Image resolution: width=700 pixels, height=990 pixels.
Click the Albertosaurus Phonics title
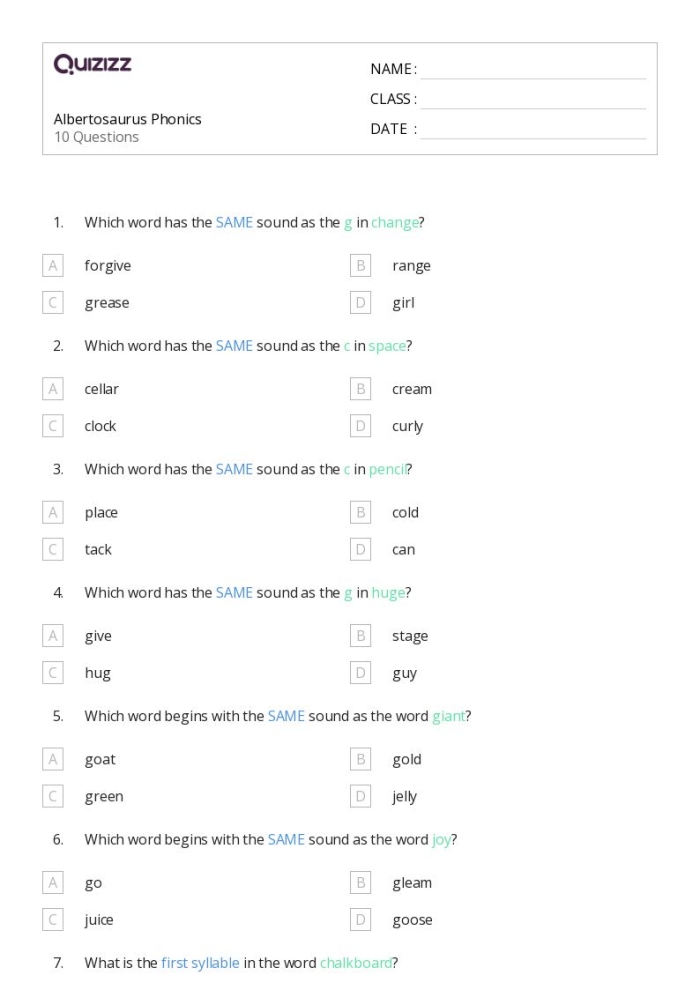(128, 119)
